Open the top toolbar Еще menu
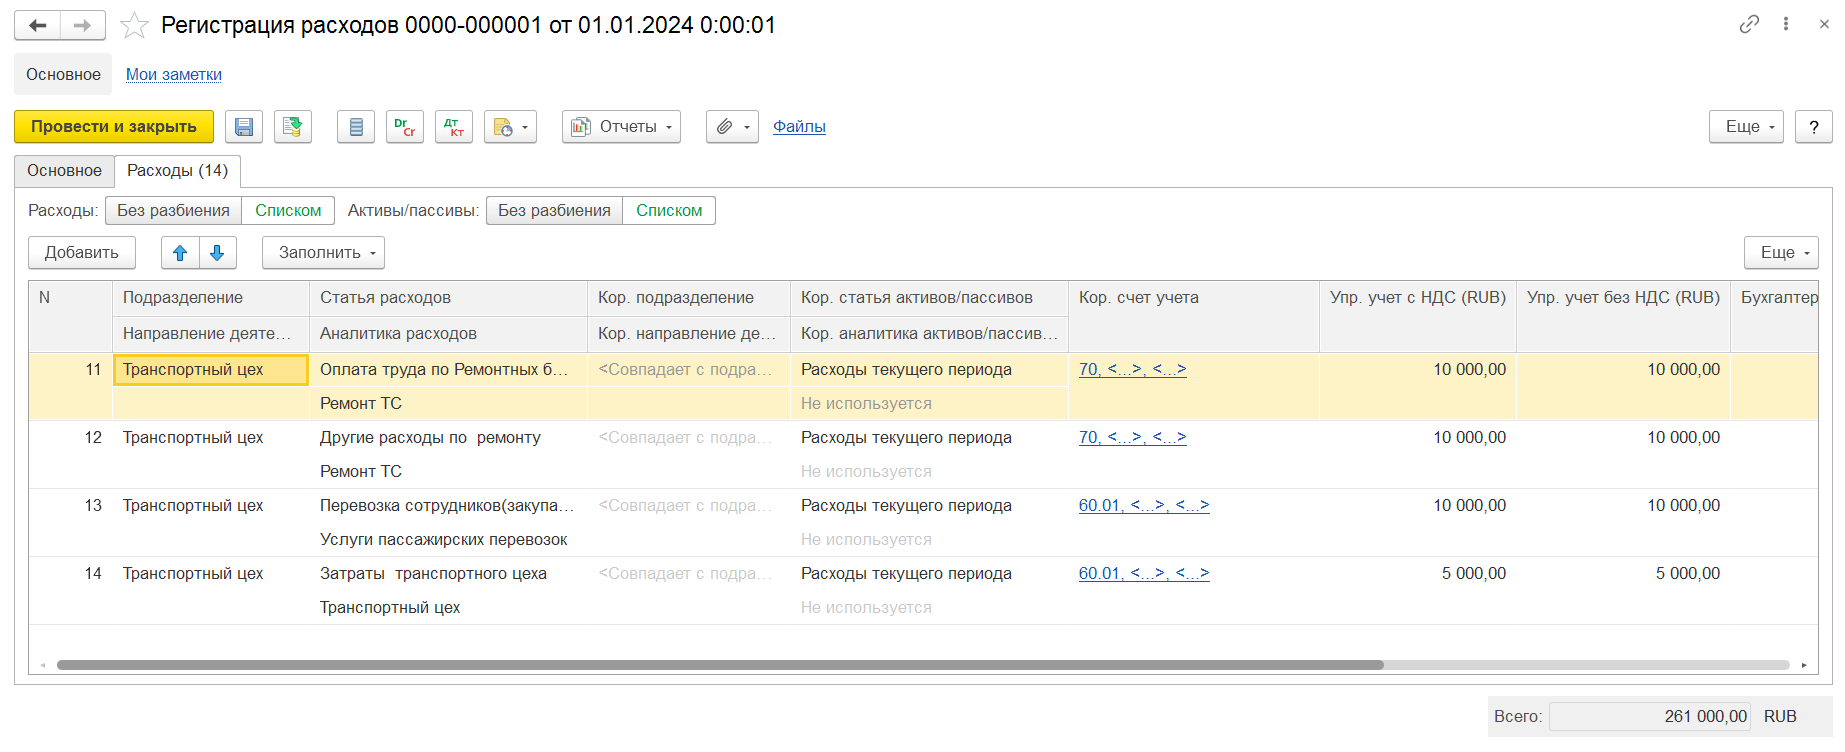This screenshot has width=1845, height=752. tap(1746, 127)
